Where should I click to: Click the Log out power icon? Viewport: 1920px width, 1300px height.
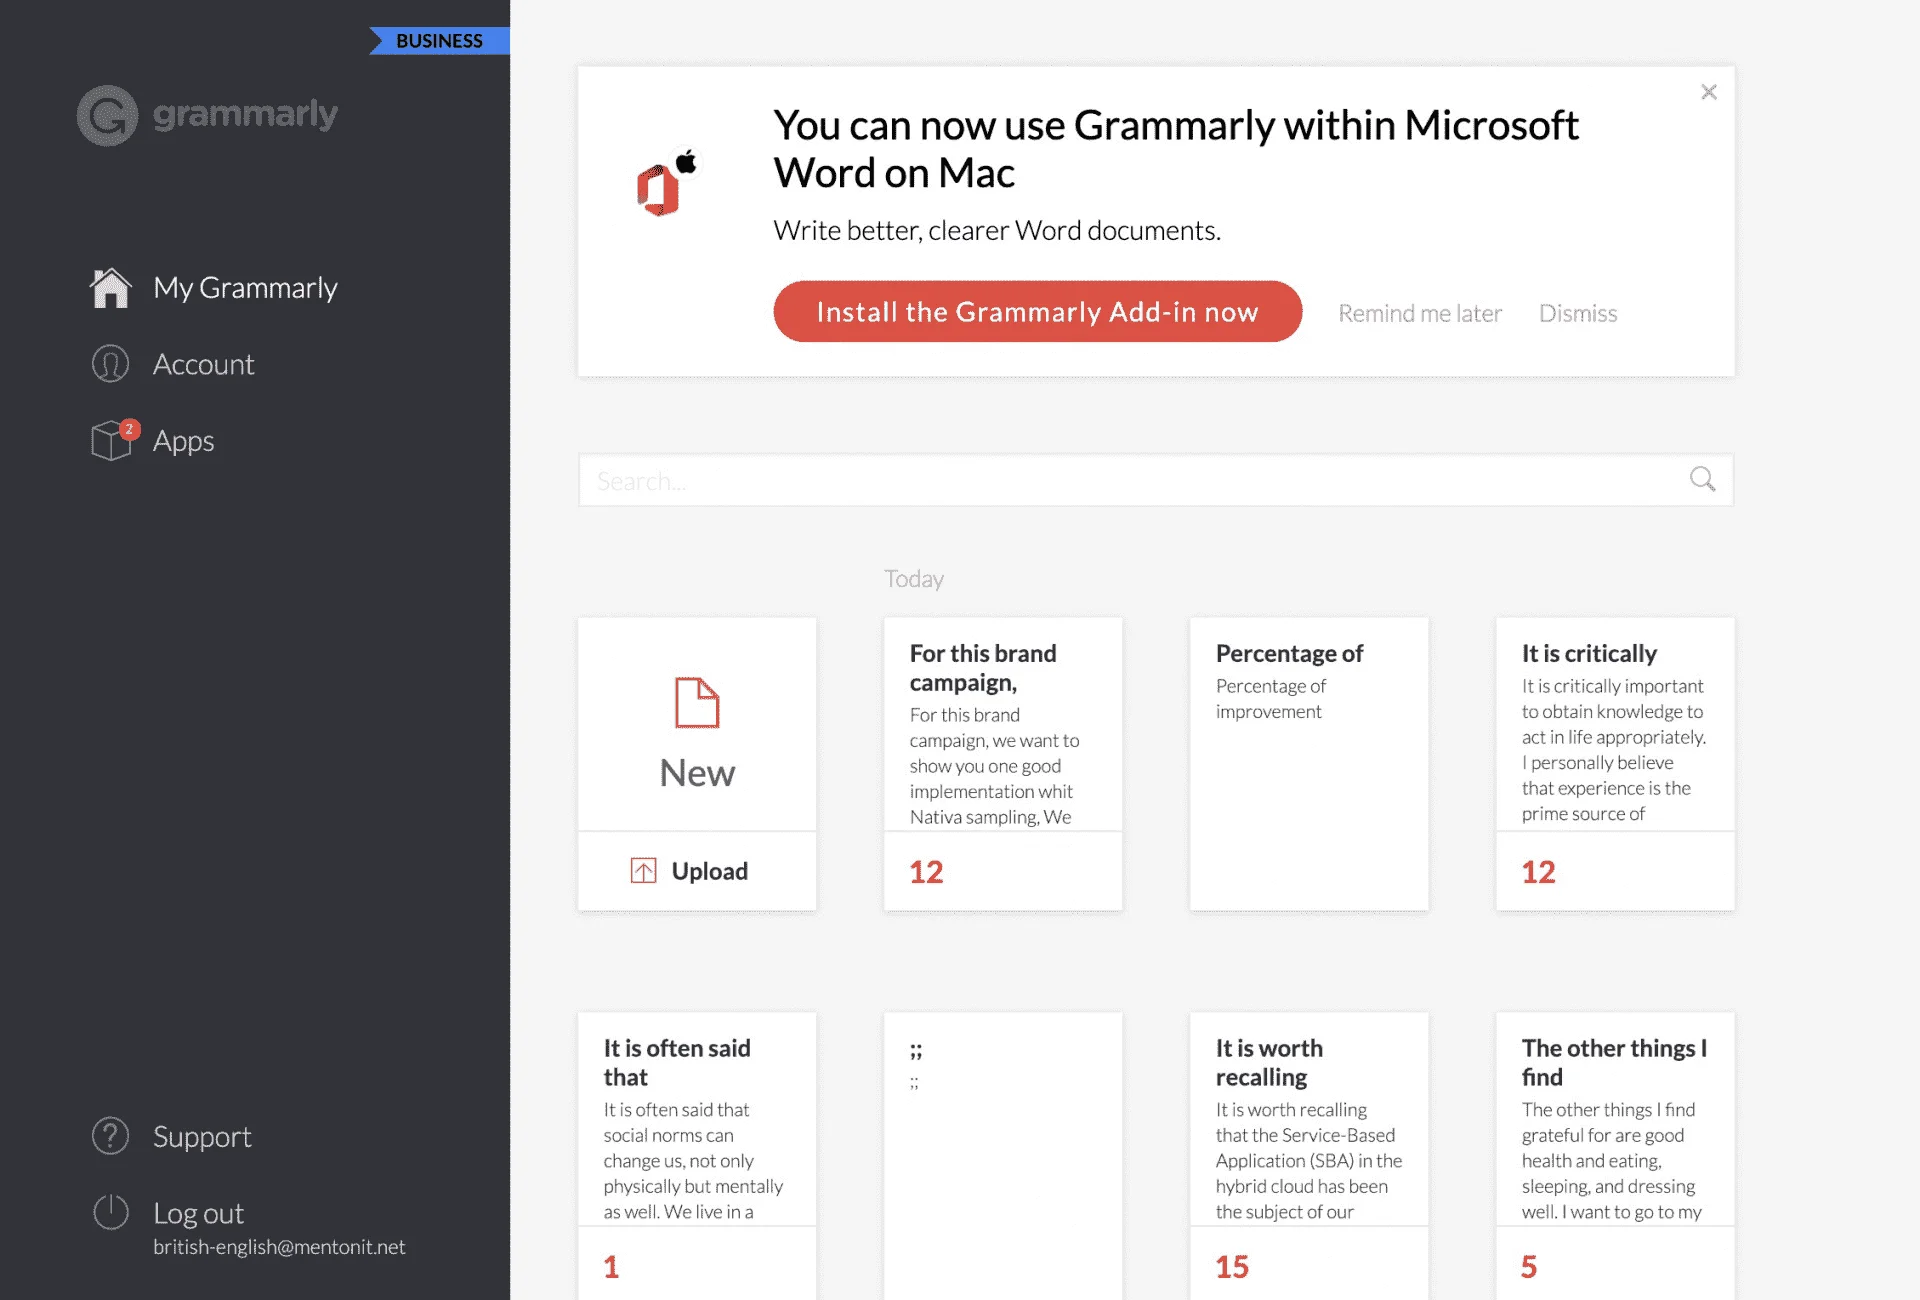click(110, 1212)
